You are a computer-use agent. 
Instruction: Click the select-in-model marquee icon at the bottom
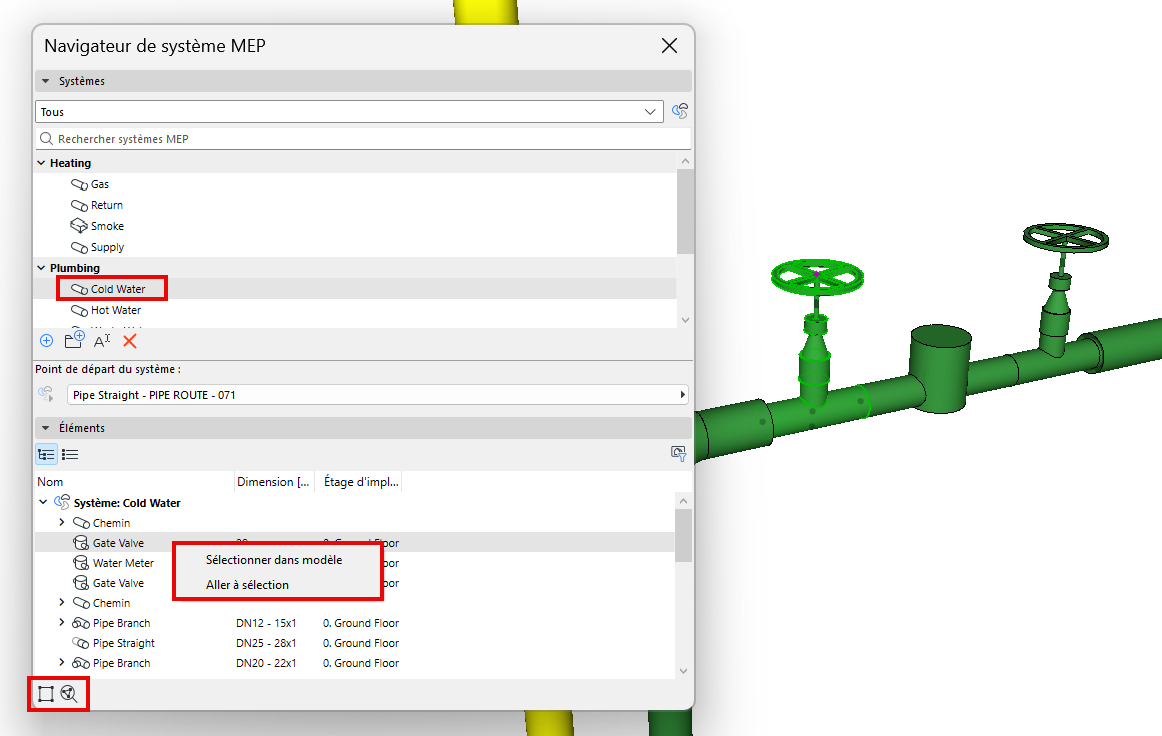46,694
